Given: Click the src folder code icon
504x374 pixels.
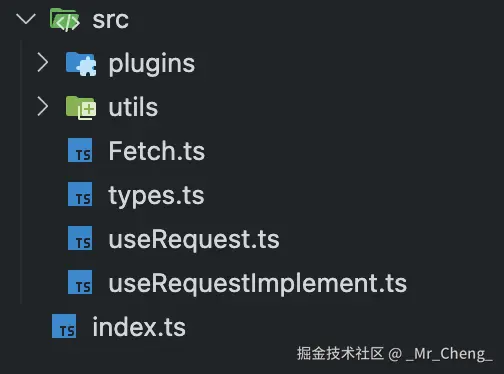Looking at the screenshot, I should click(65, 20).
